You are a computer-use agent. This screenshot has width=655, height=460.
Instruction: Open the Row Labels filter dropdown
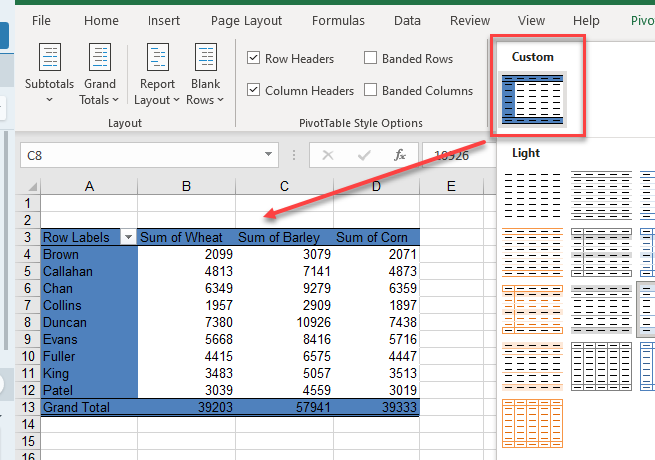127,237
